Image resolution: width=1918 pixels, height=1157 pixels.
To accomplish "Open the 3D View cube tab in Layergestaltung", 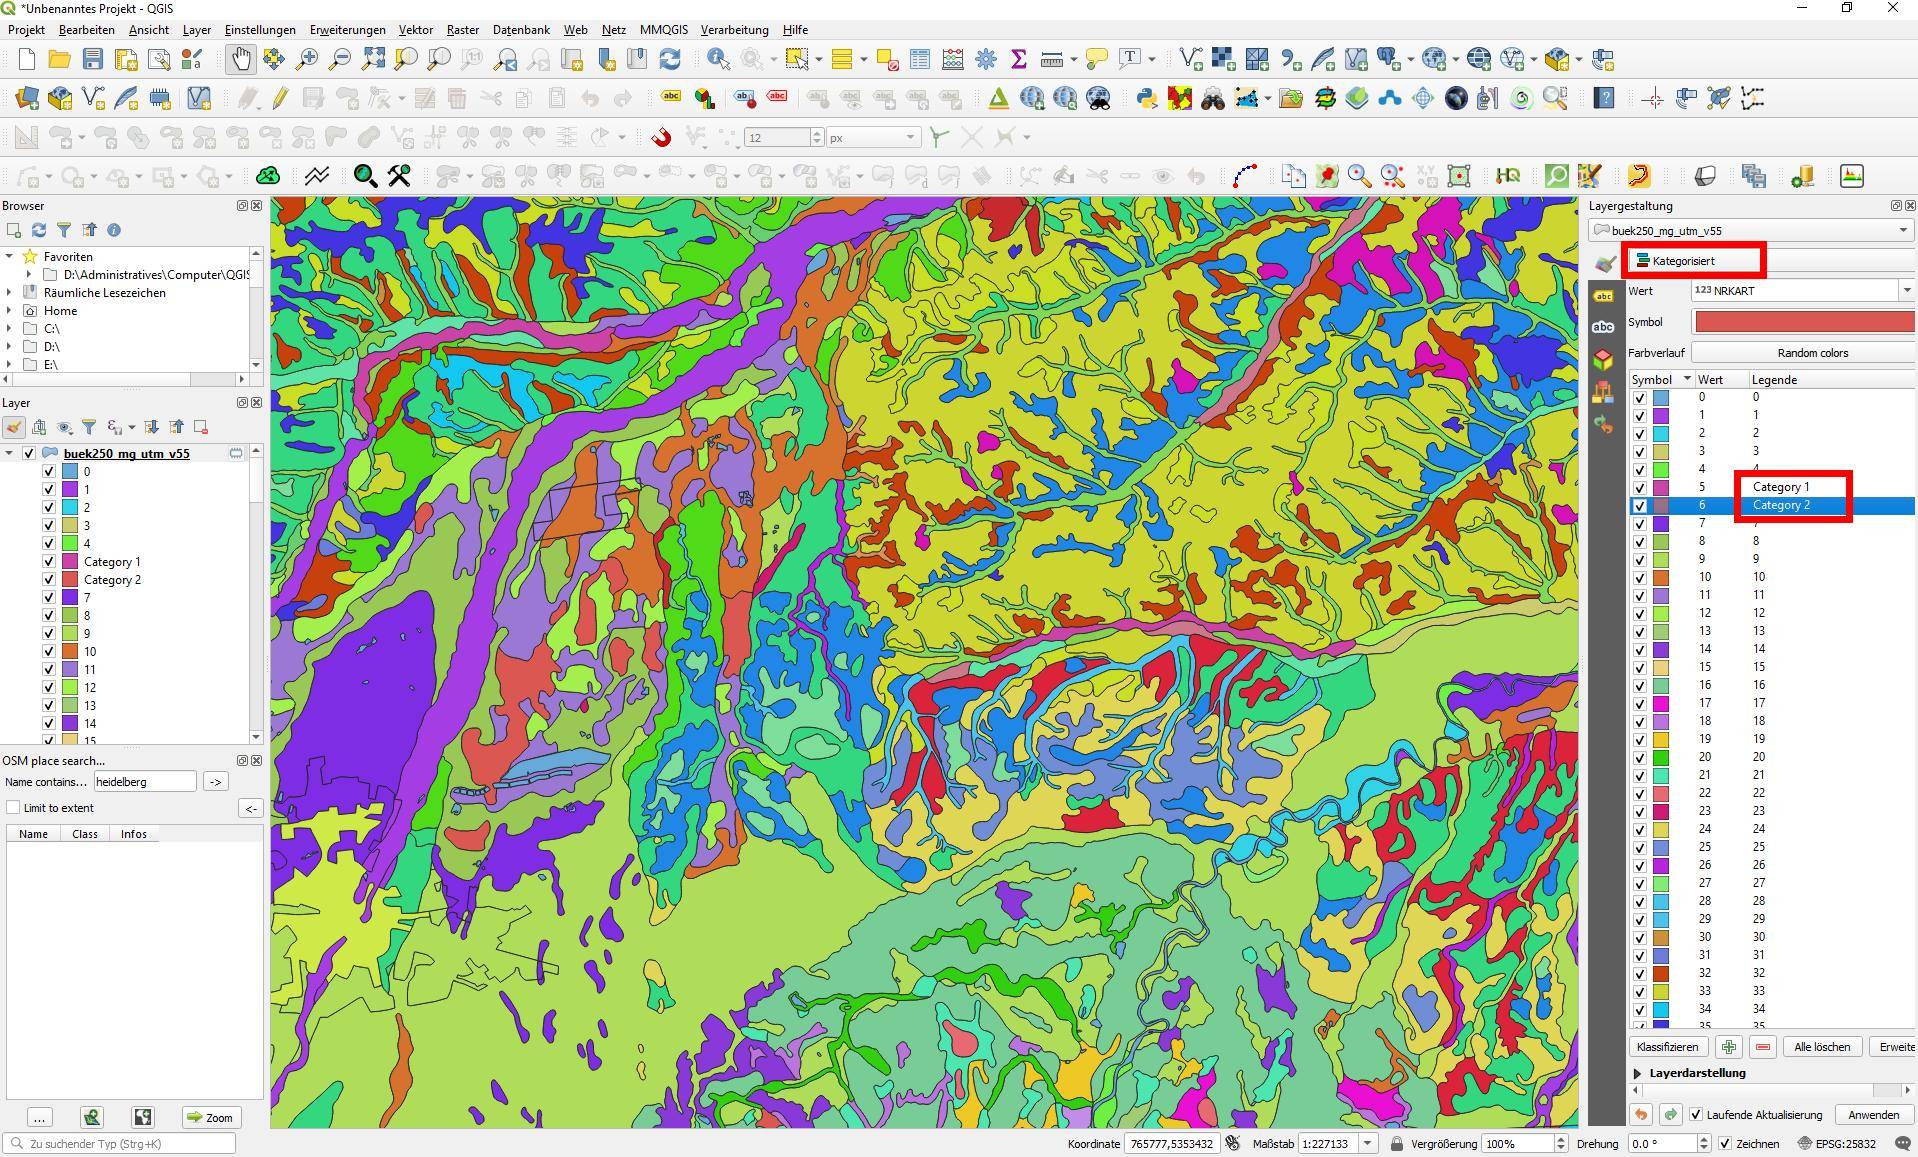I will 1603,359.
